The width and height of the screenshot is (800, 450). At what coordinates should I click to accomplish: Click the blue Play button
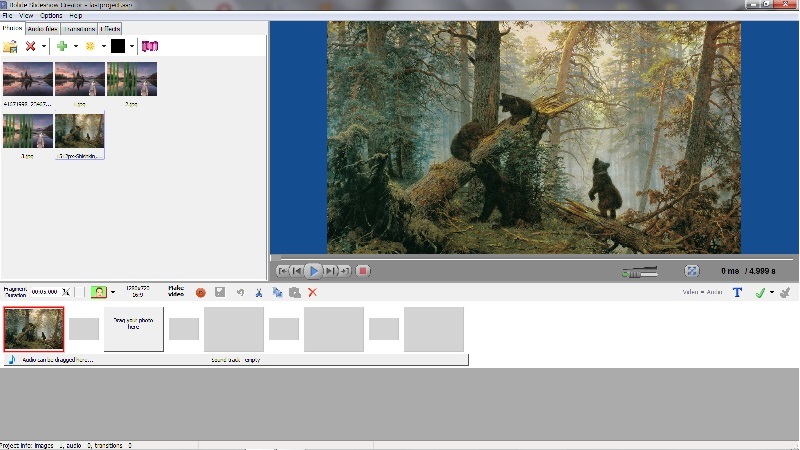pyautogui.click(x=313, y=271)
